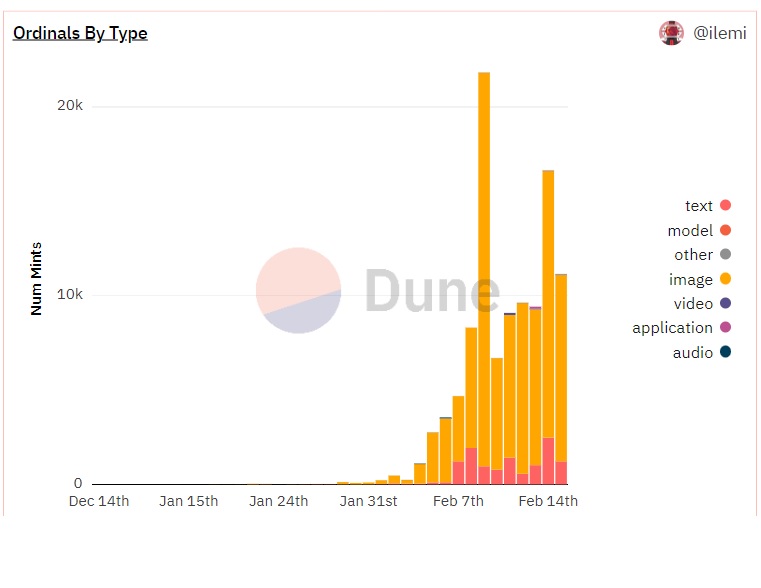The width and height of the screenshot is (761, 588).
Task: Click the 'Num Mints' y-axis title
Action: pos(36,279)
